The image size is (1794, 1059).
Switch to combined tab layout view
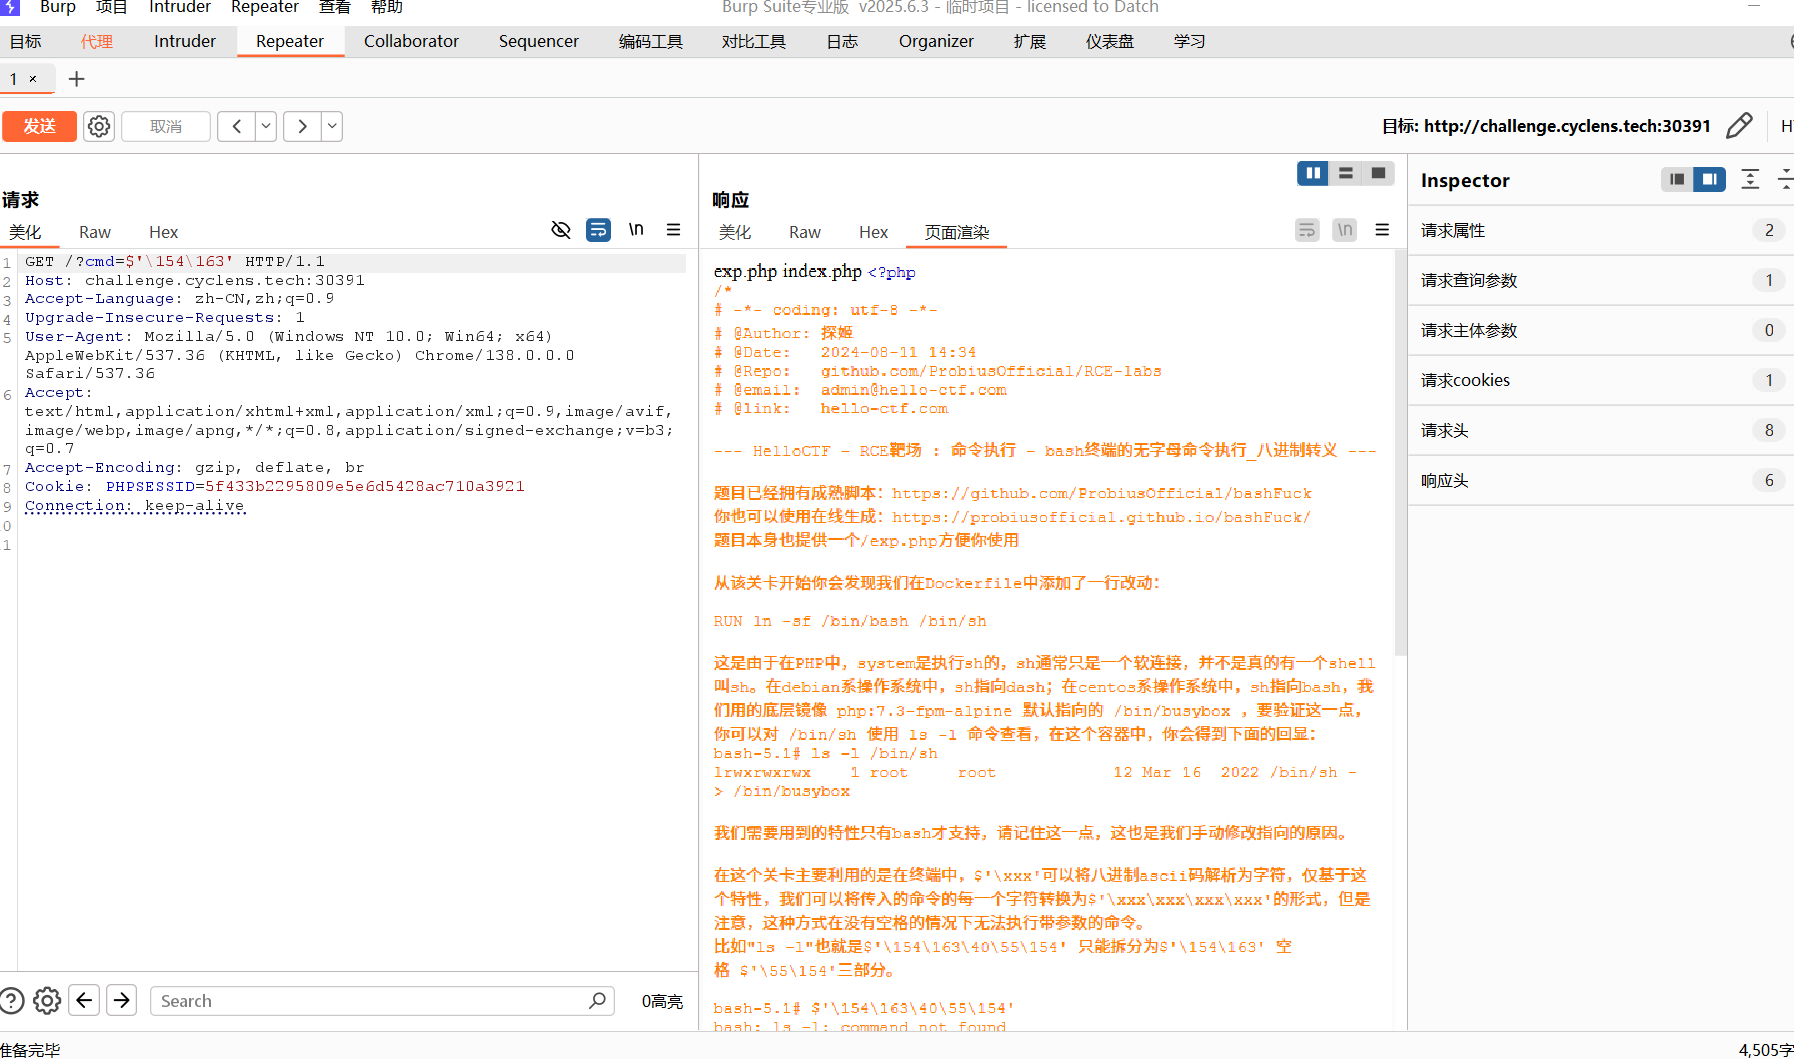[1378, 173]
